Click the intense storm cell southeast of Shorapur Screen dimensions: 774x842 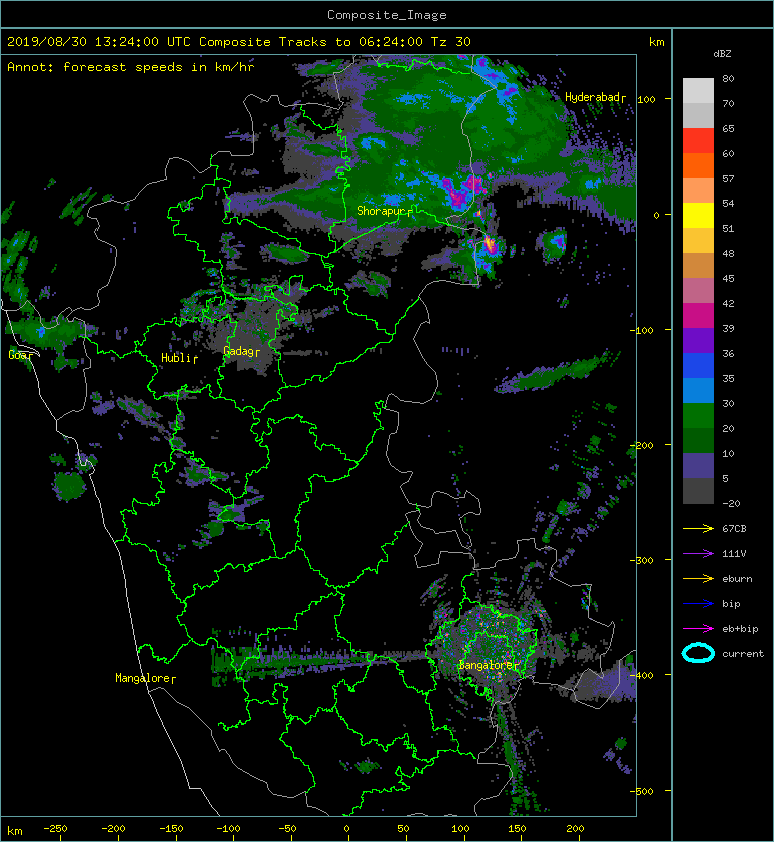click(x=489, y=247)
